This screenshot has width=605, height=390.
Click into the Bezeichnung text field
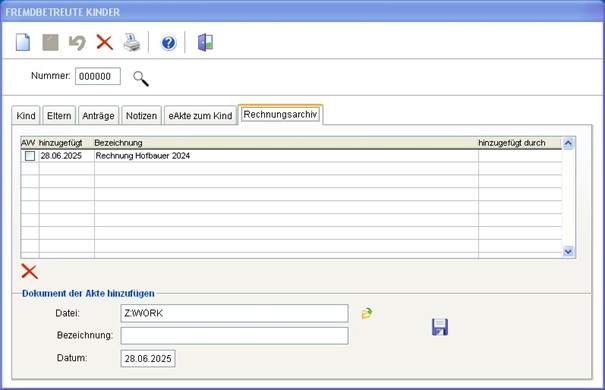(x=234, y=336)
